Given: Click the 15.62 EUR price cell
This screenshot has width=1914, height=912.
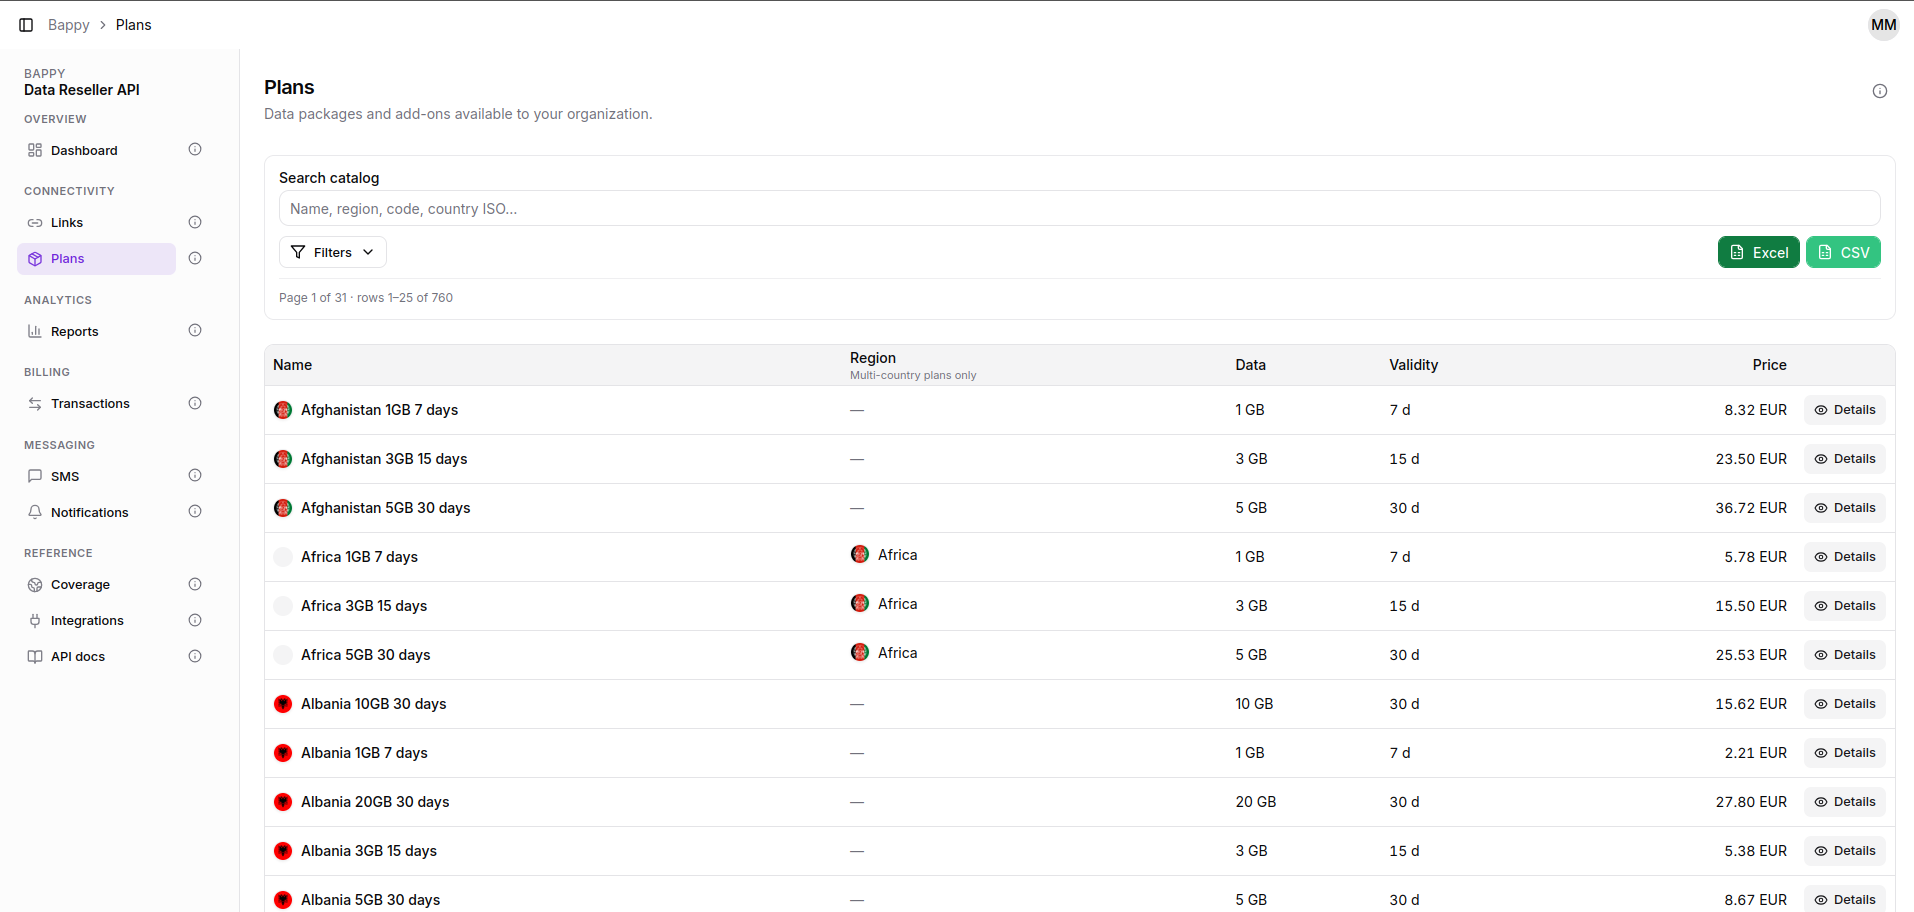Looking at the screenshot, I should pos(1751,704).
